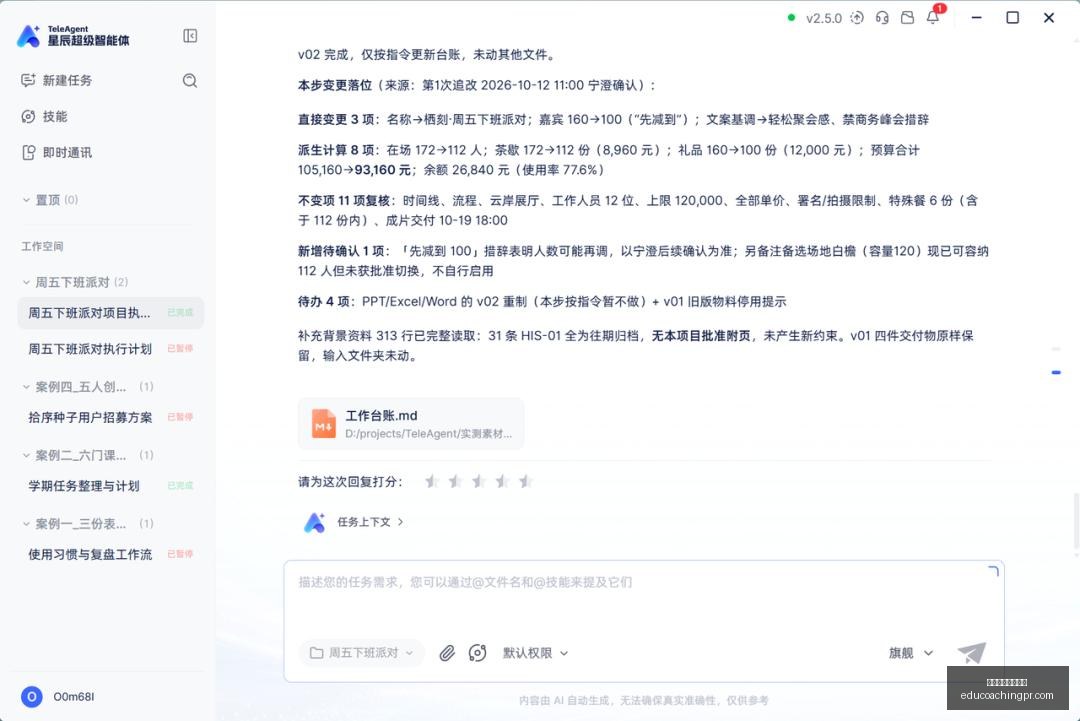
Task: Select task 周五下班派对项目执...
Action: tap(111, 313)
